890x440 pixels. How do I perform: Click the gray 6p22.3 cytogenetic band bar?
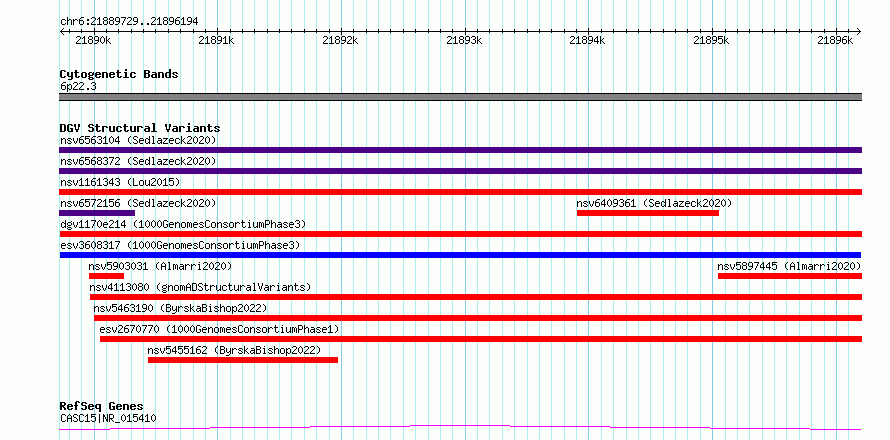(x=460, y=97)
